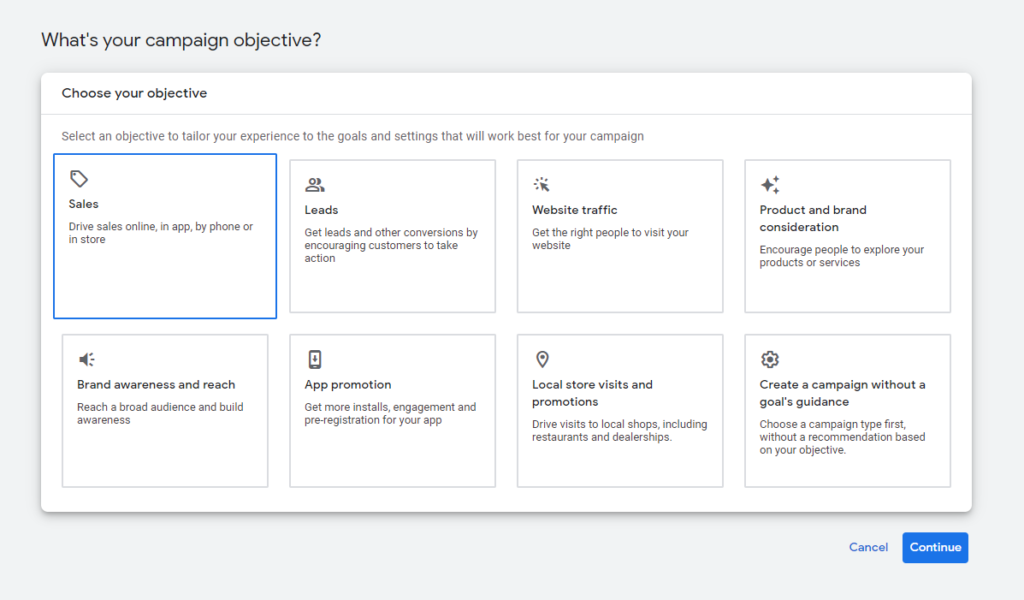Click the Website traffic cursor icon

(x=542, y=185)
